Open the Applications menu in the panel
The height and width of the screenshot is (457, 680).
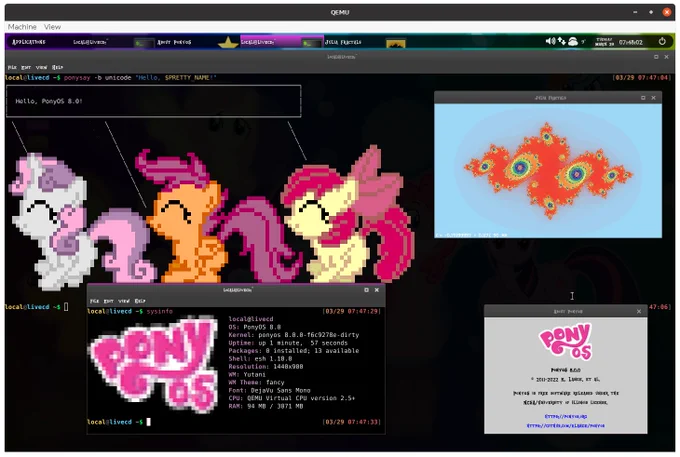click(29, 42)
